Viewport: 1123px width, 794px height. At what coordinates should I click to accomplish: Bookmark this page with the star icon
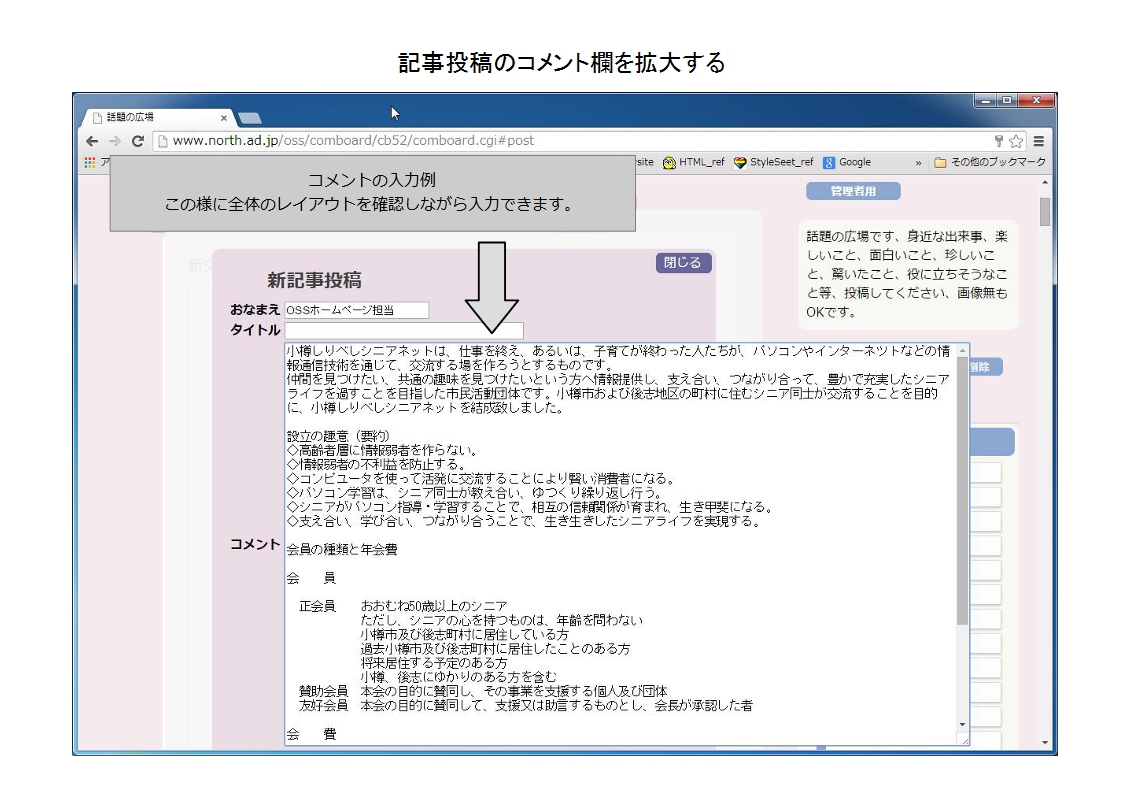[1016, 141]
